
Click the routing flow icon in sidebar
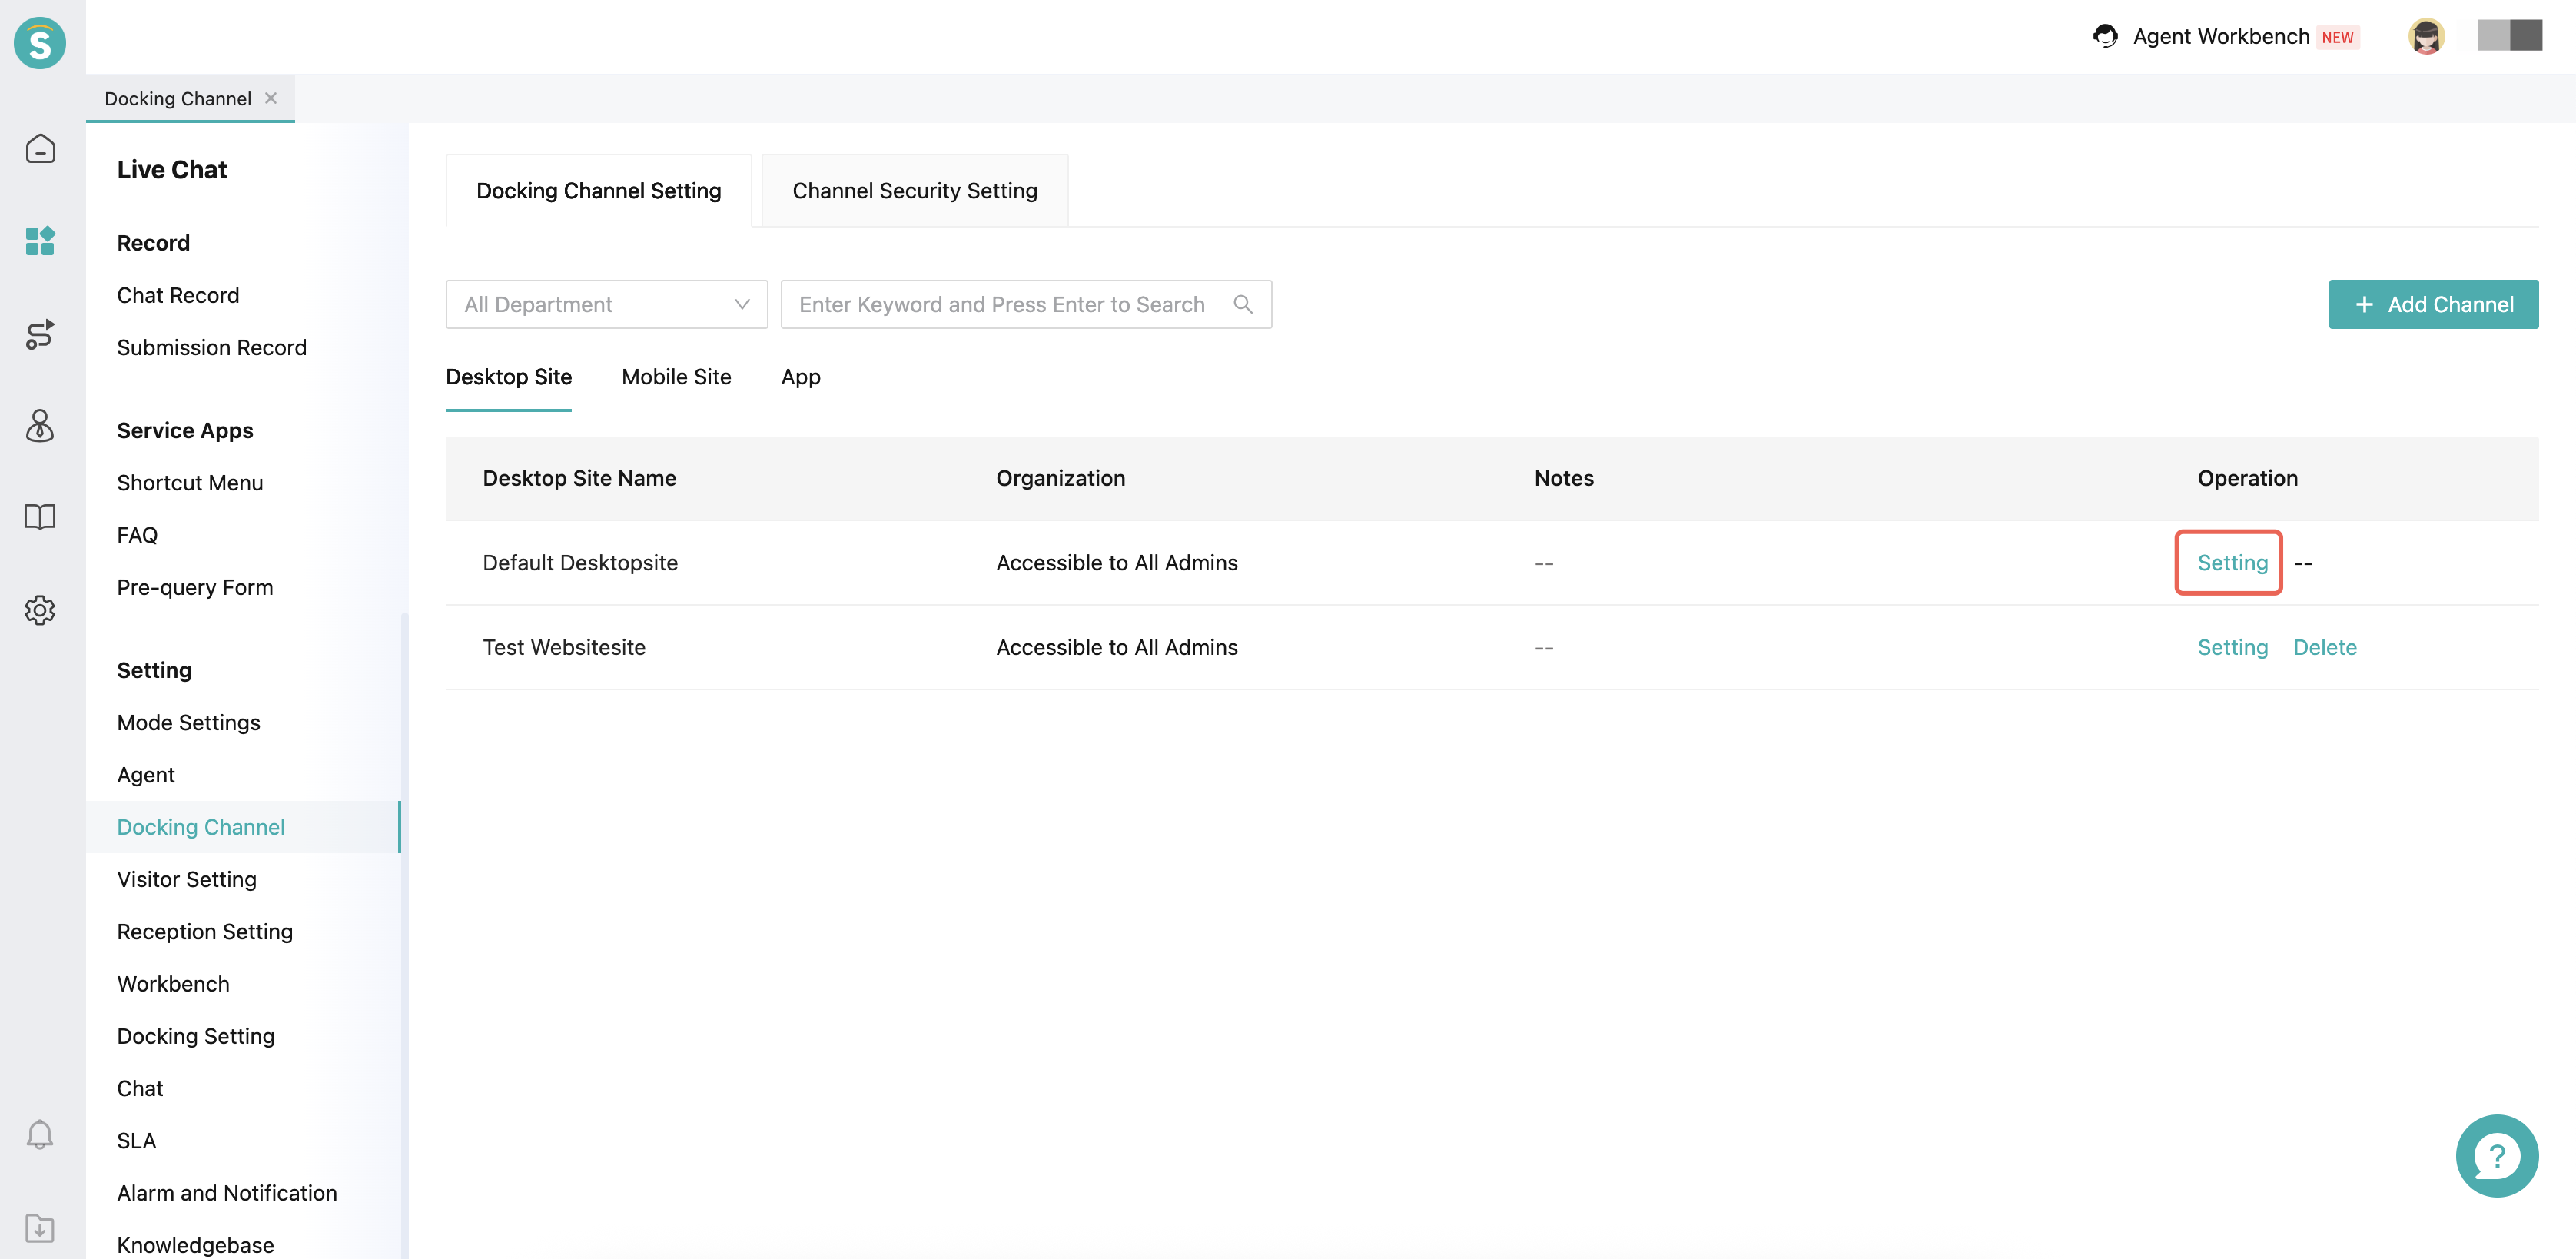tap(40, 334)
